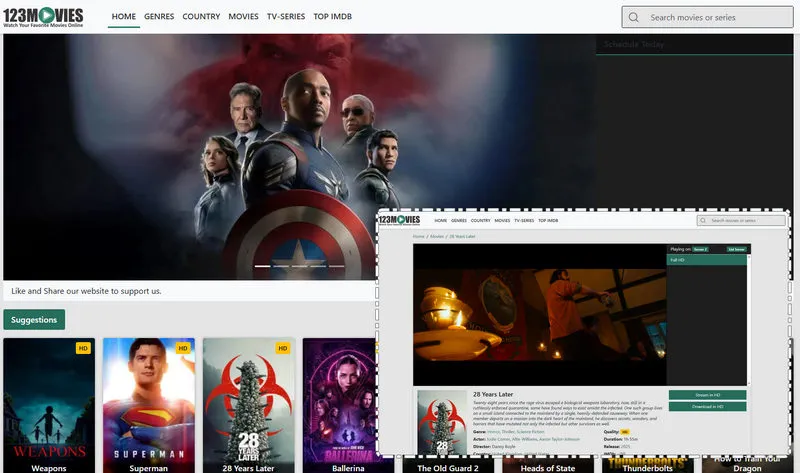Open the TOP IMDB page

[x=335, y=17]
